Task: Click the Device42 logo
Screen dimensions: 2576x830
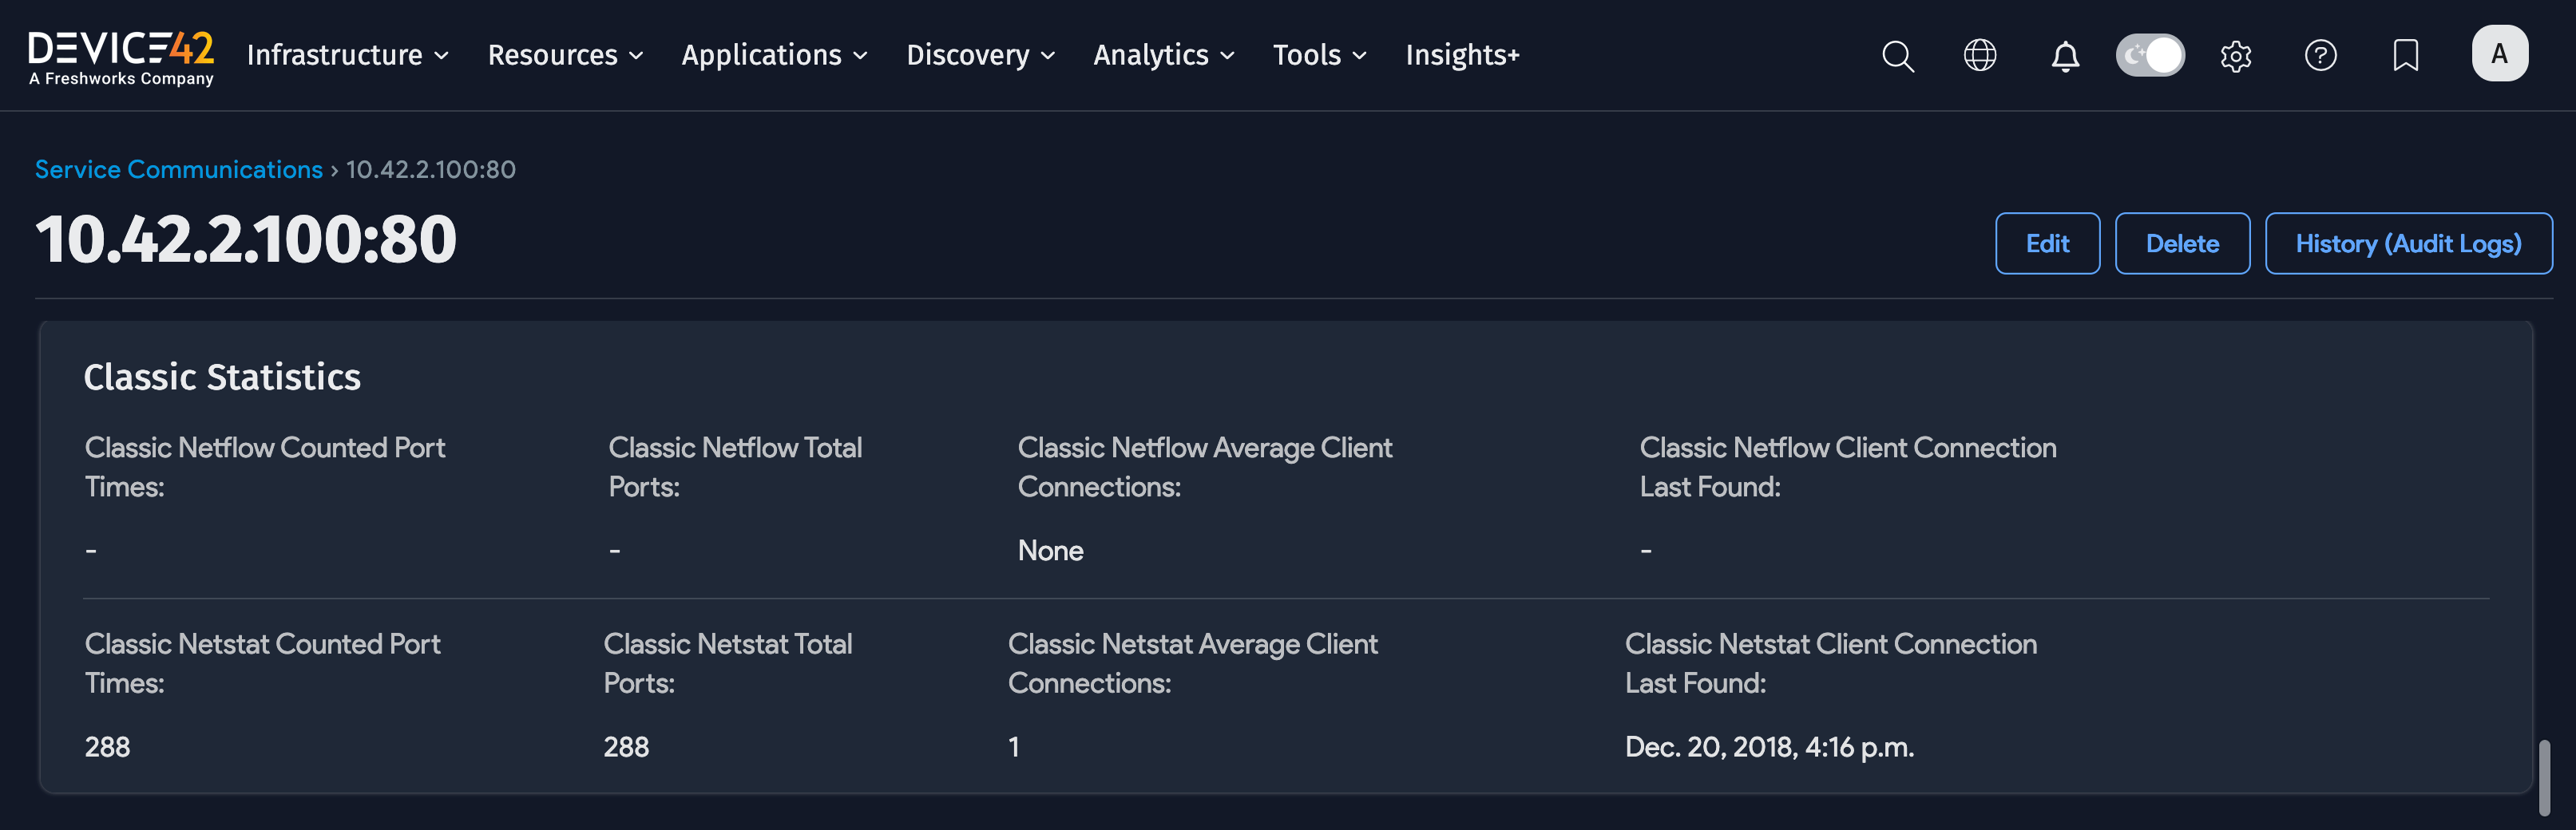Action: coord(121,56)
